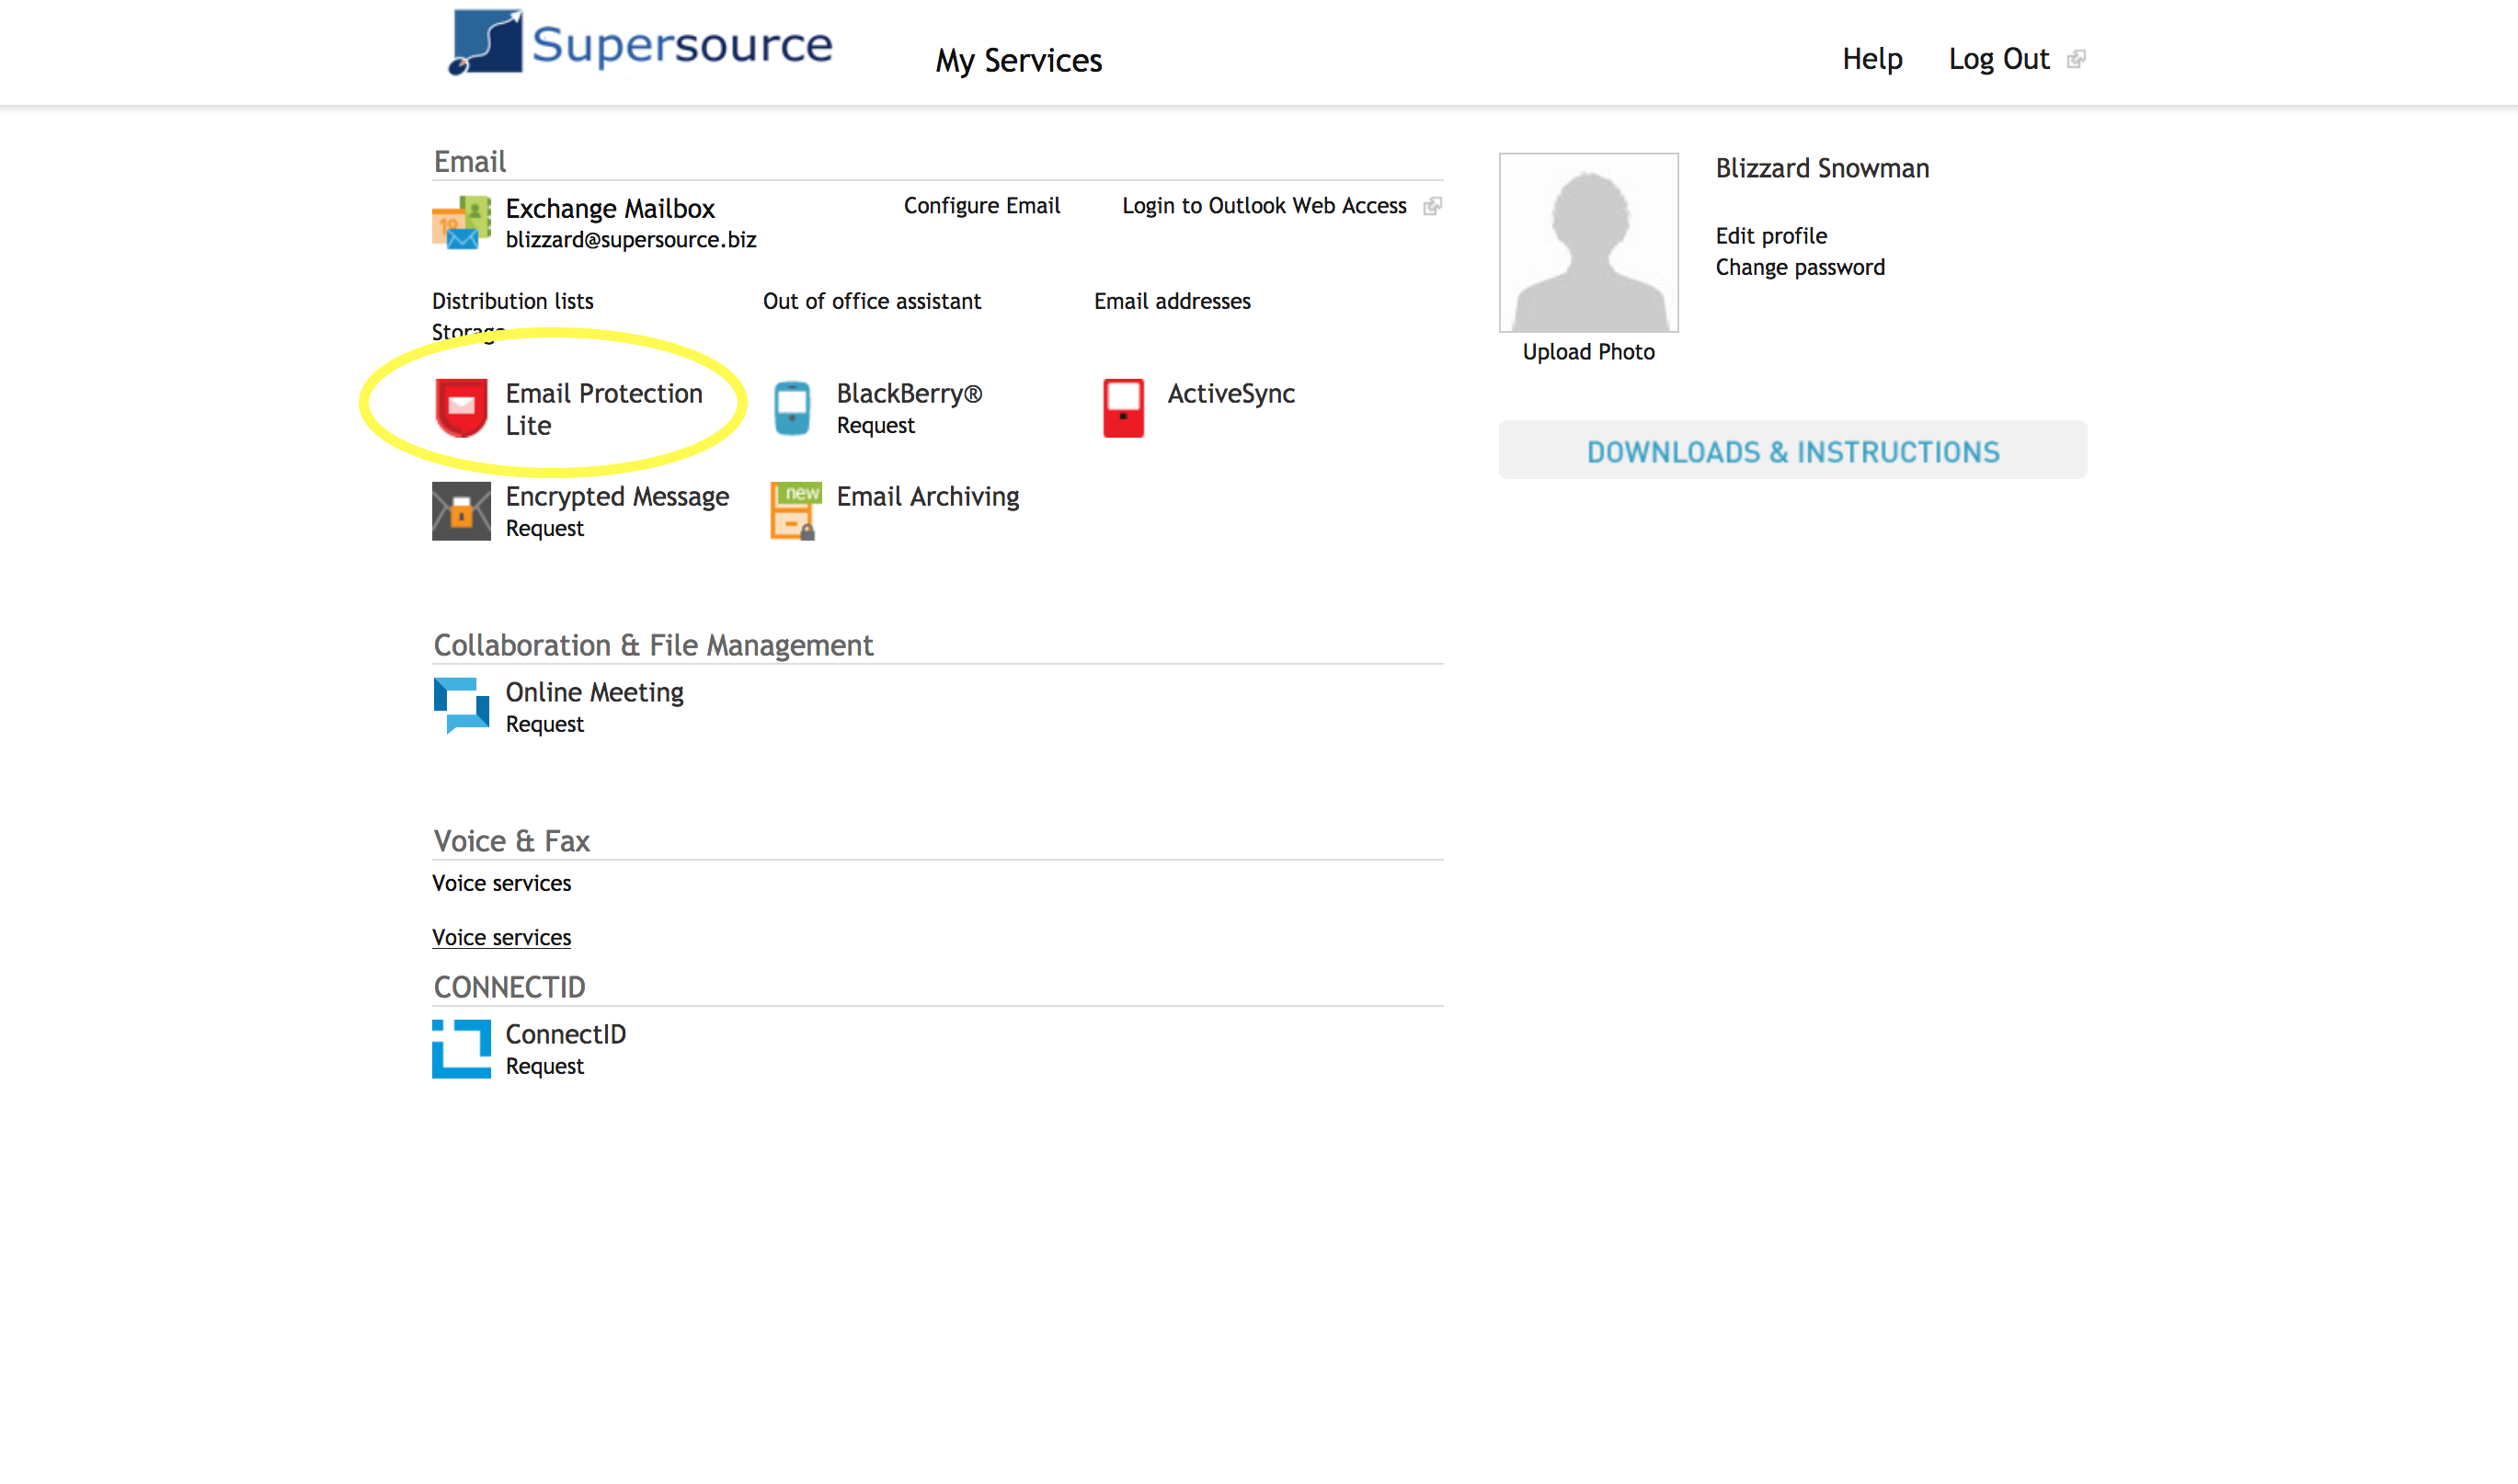Open the My Services menu
Screen dimensions: 2518x1484
point(1018,60)
